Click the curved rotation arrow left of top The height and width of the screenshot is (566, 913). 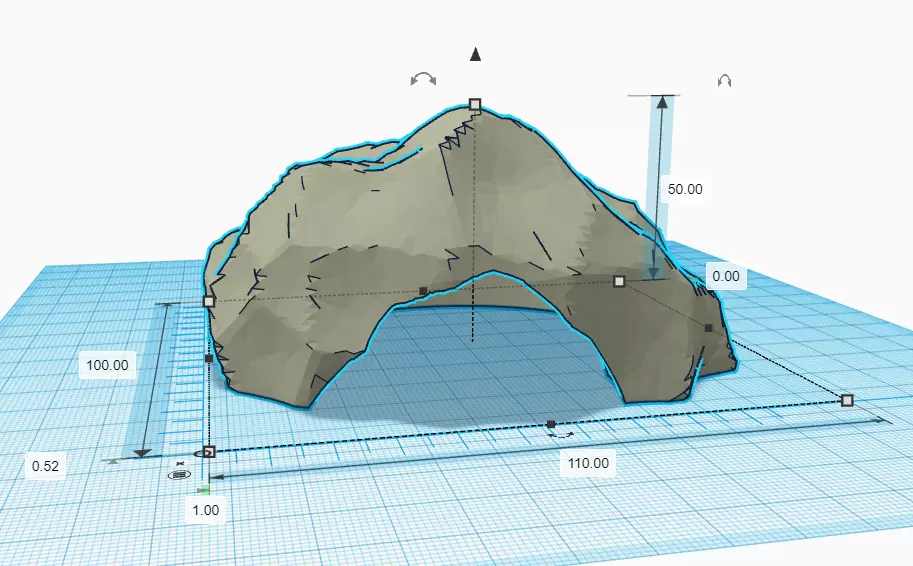[x=423, y=79]
